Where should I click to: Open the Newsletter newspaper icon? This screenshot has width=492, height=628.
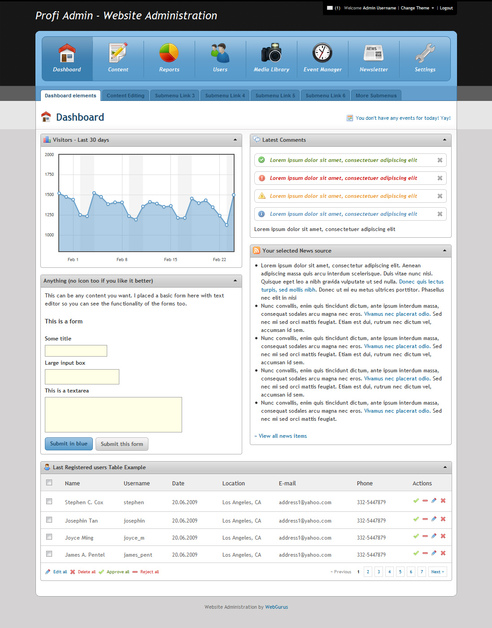(x=373, y=53)
